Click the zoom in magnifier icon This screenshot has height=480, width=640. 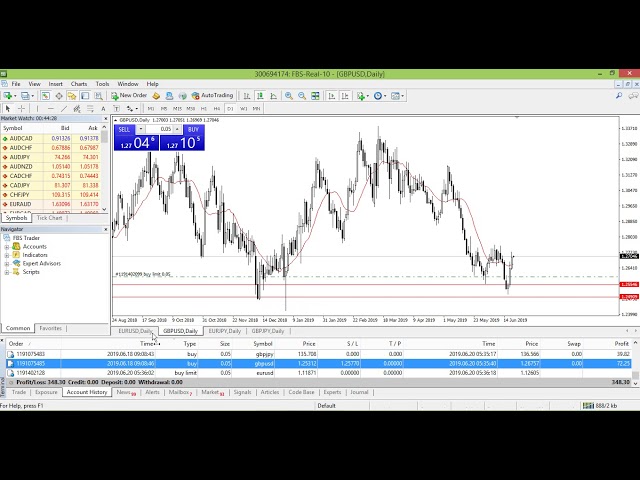(288, 96)
